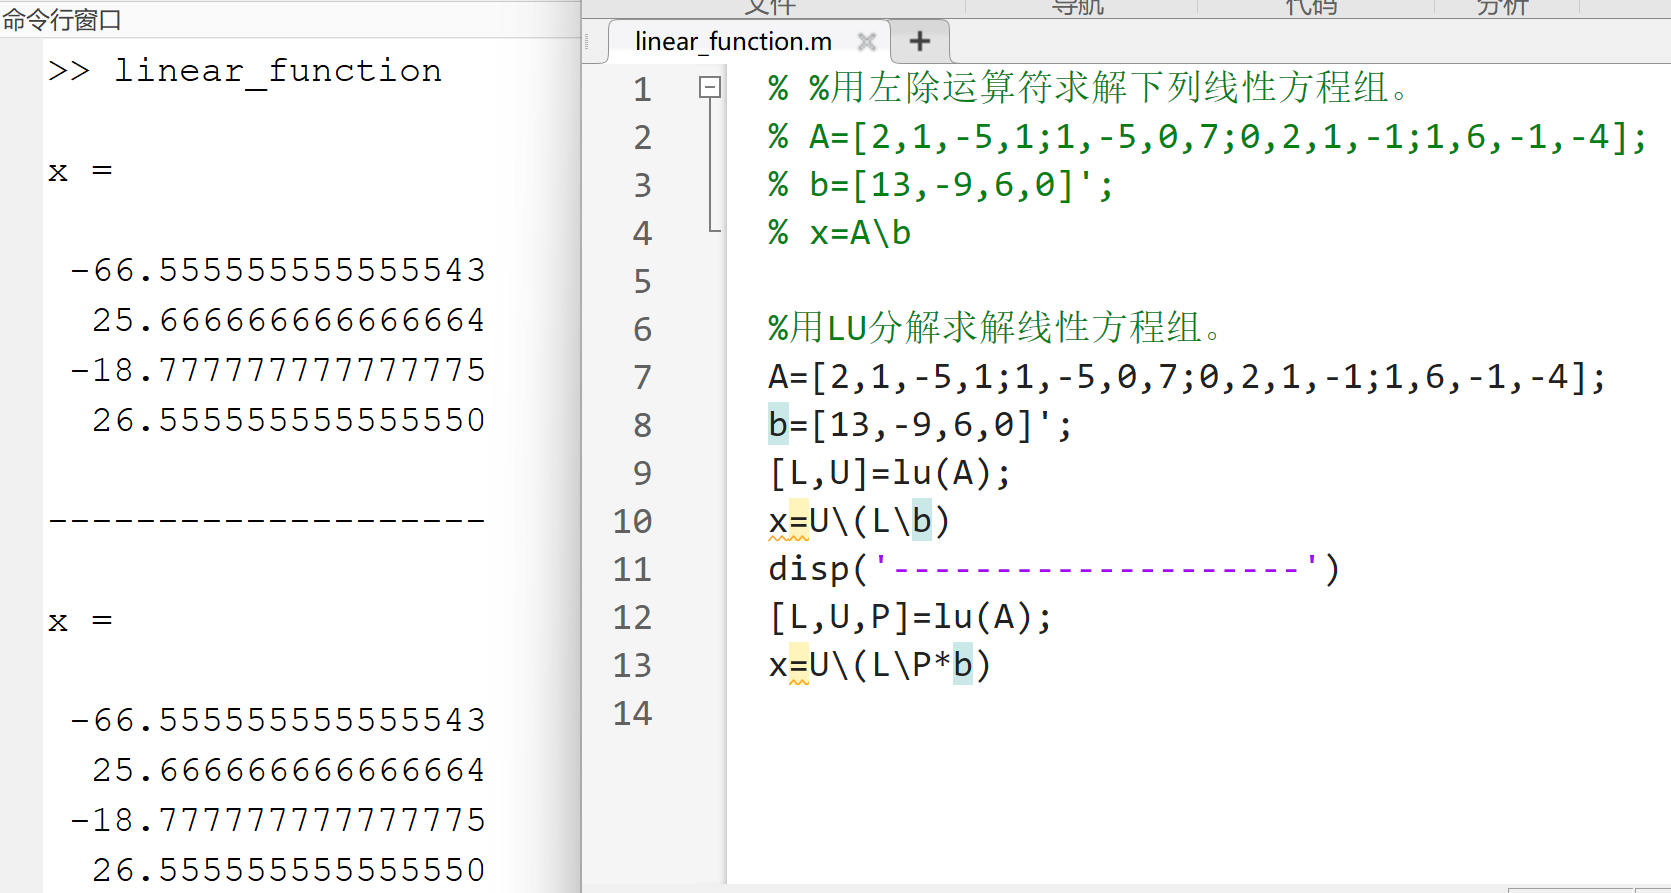The image size is (1671, 893).
Task: Click comment '% %用左除运算符求解下列线性方程组。'
Action: point(1089,88)
